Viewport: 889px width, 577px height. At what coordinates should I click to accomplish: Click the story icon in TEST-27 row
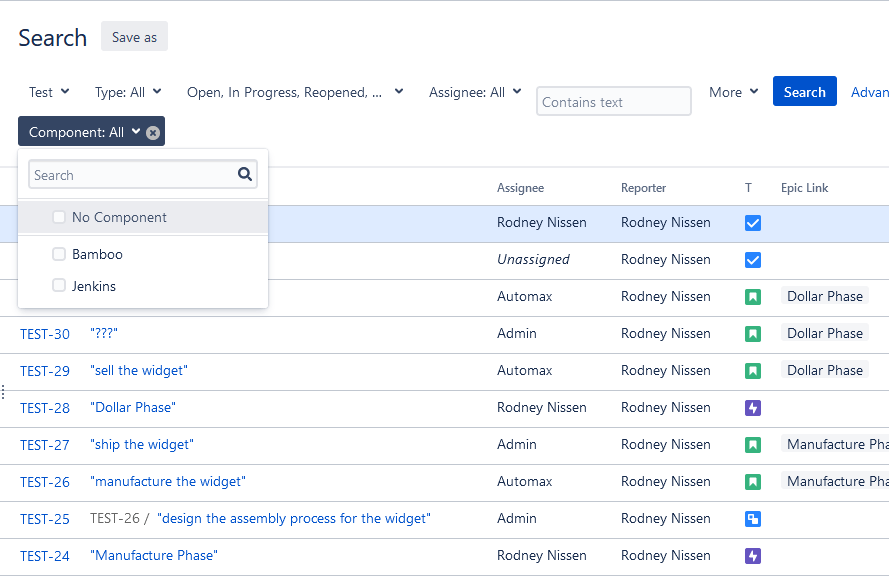pyautogui.click(x=753, y=445)
